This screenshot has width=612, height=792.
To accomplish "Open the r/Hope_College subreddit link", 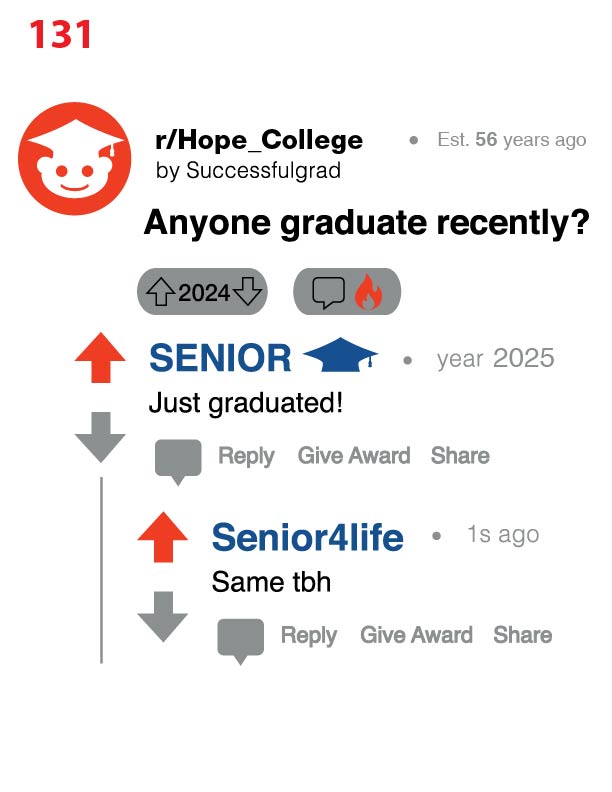I will click(x=259, y=140).
